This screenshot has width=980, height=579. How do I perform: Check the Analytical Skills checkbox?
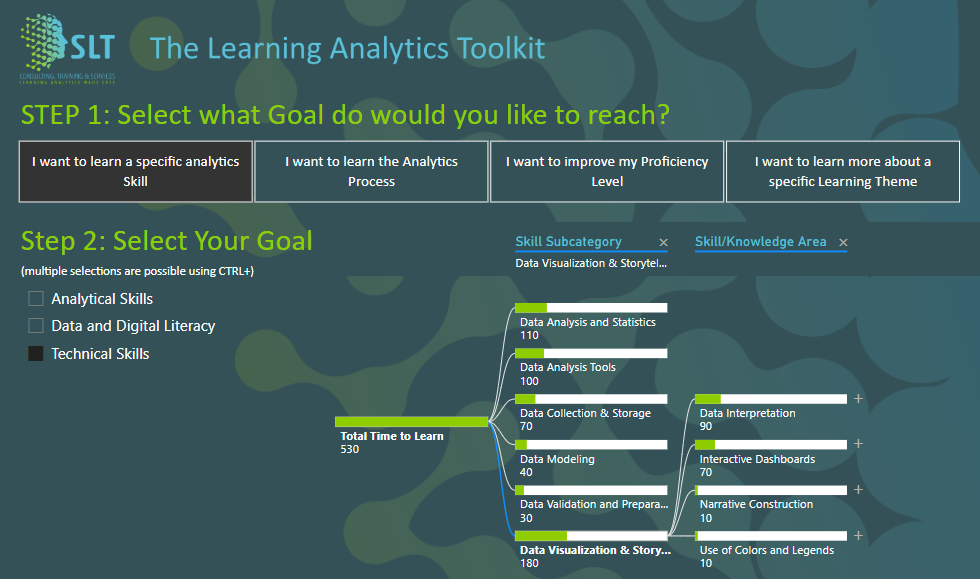coord(36,298)
